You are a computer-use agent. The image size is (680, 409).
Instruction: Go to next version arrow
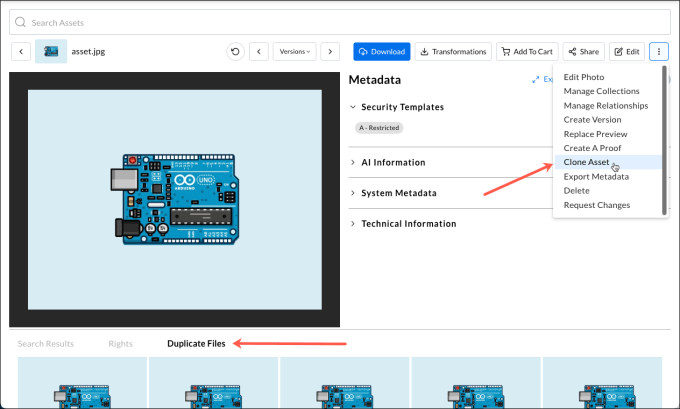pos(330,52)
